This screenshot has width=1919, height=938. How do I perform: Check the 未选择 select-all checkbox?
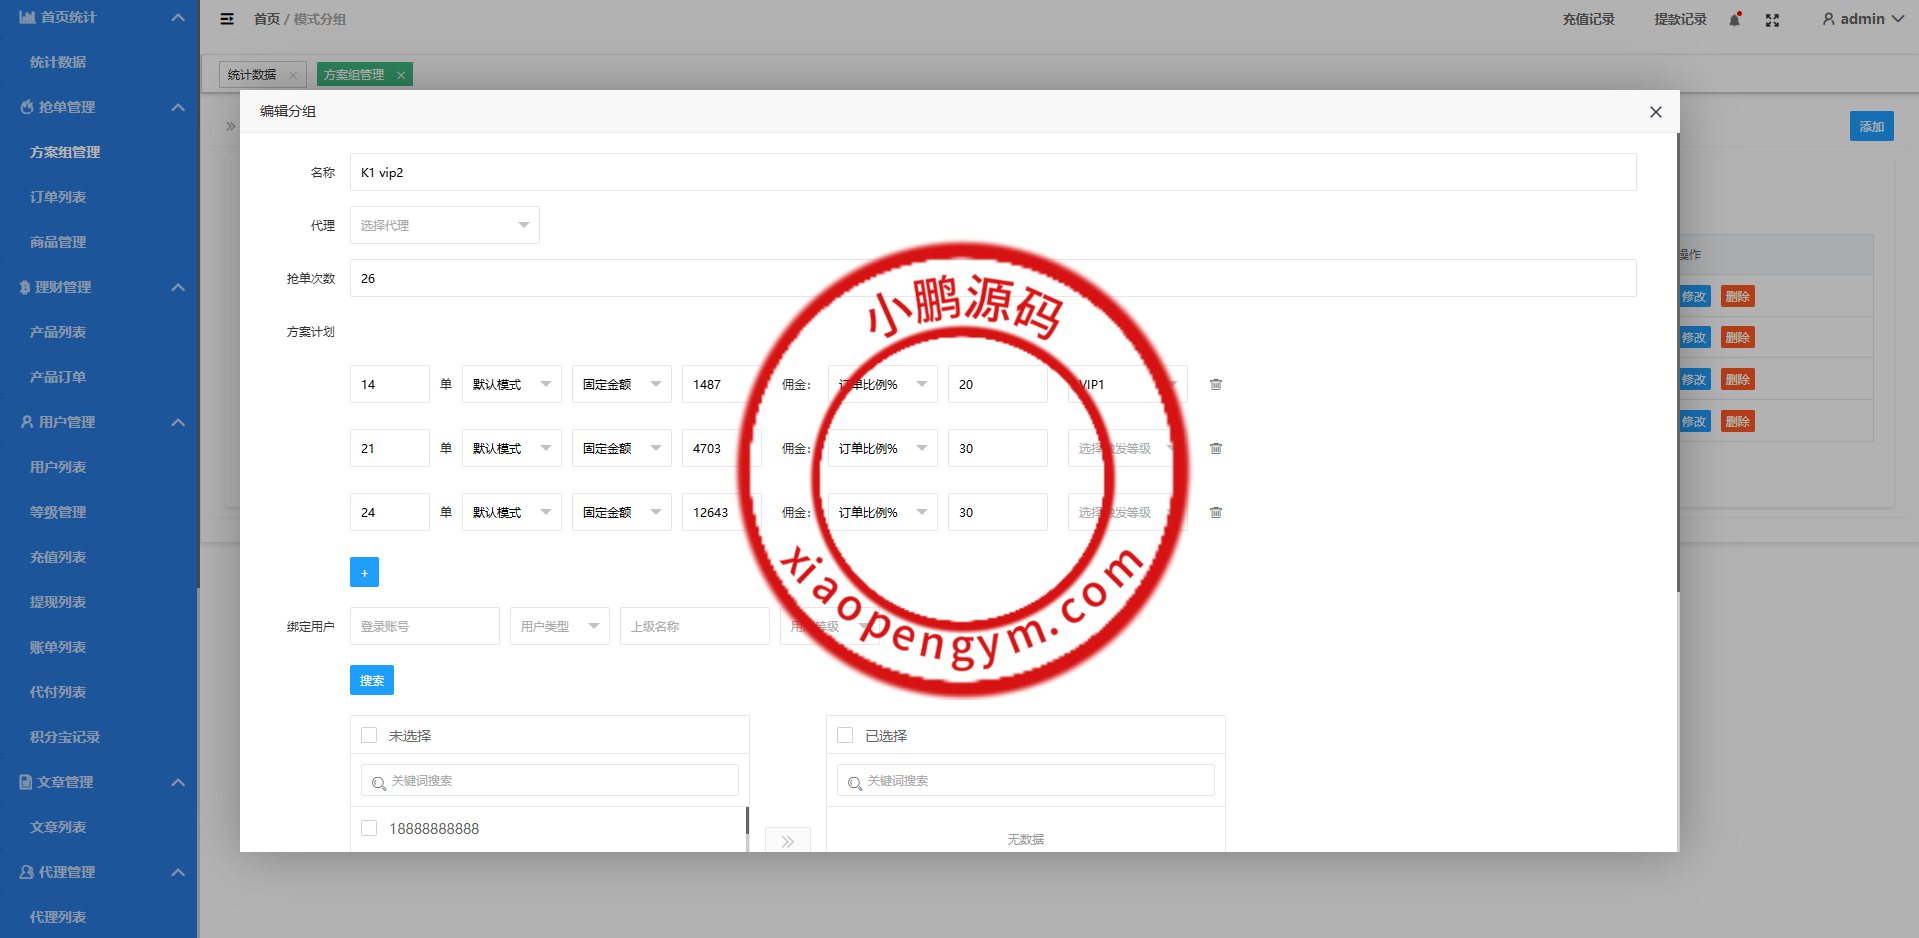click(369, 735)
